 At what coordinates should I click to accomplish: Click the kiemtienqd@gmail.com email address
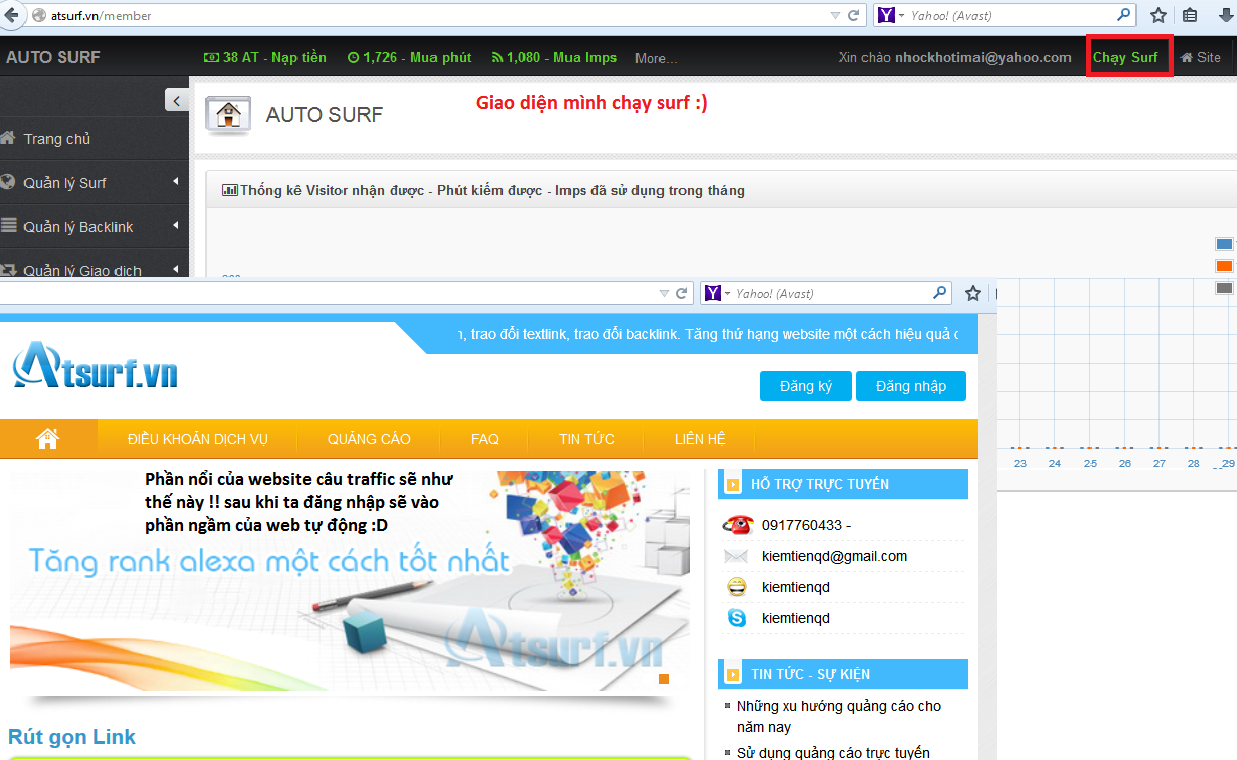click(x=834, y=556)
